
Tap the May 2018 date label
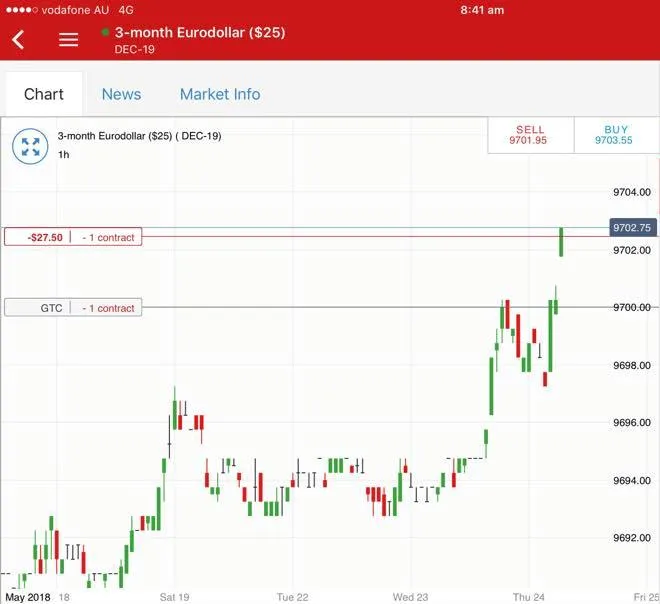click(28, 597)
